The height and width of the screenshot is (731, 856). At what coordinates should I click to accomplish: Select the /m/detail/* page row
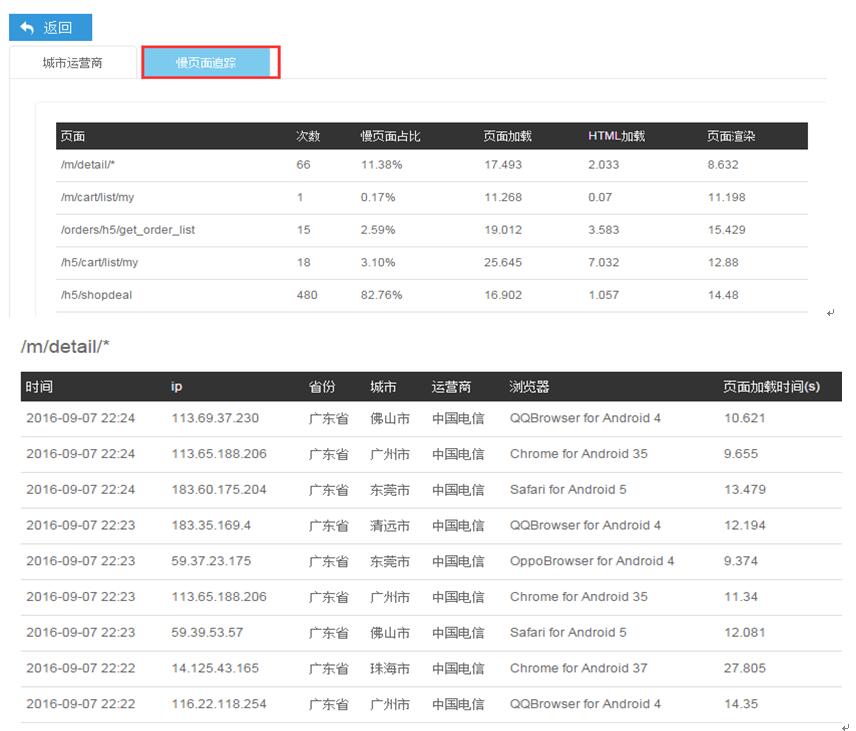(94, 165)
